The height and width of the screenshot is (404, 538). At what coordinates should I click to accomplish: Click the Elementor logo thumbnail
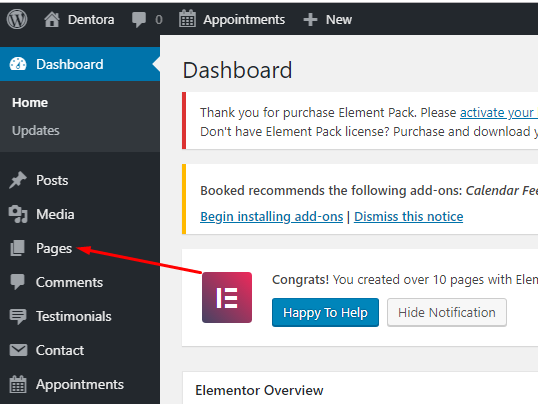227,297
